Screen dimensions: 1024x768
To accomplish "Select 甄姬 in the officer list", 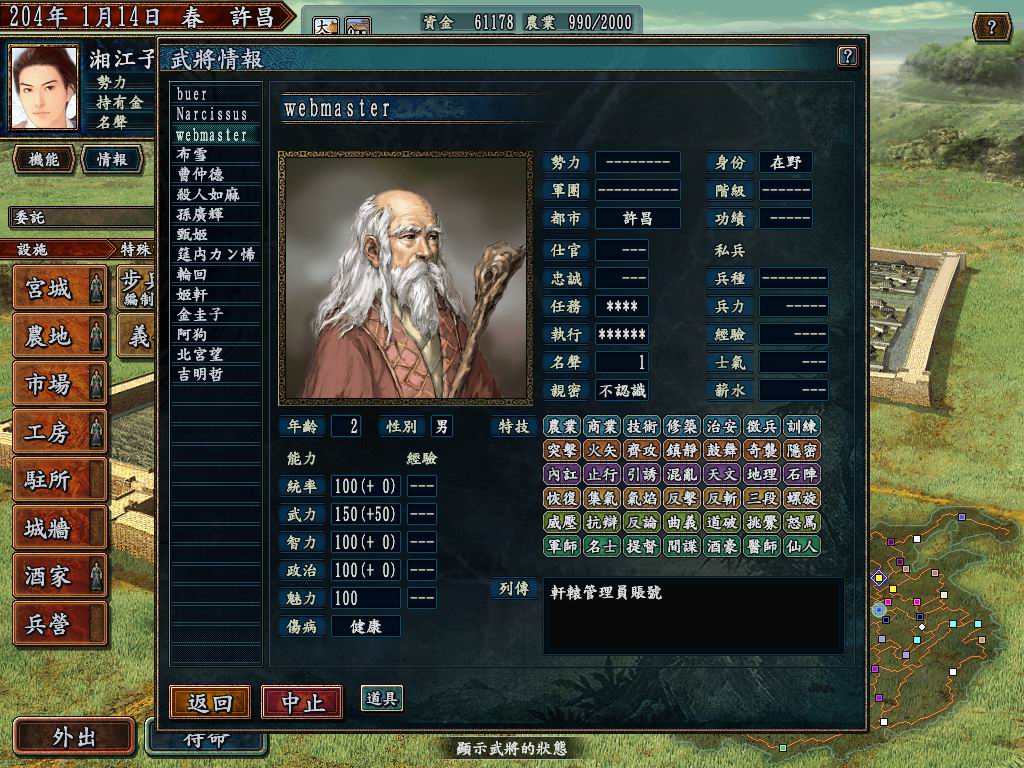I will pos(216,234).
